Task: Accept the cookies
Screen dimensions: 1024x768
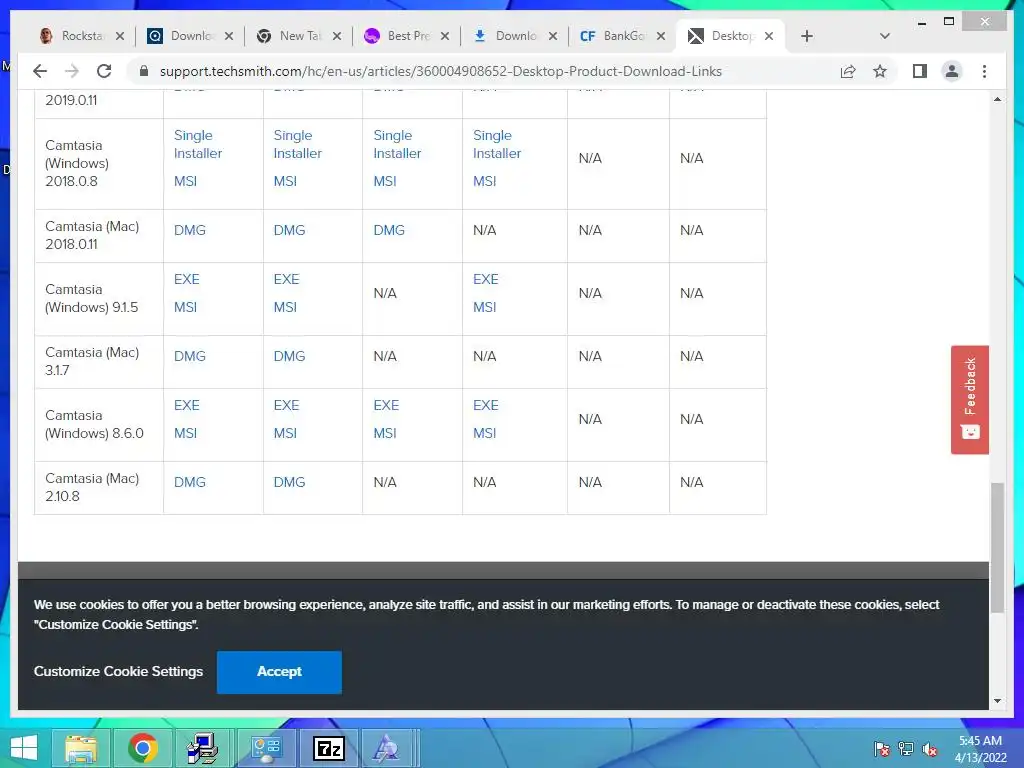Action: tap(279, 672)
